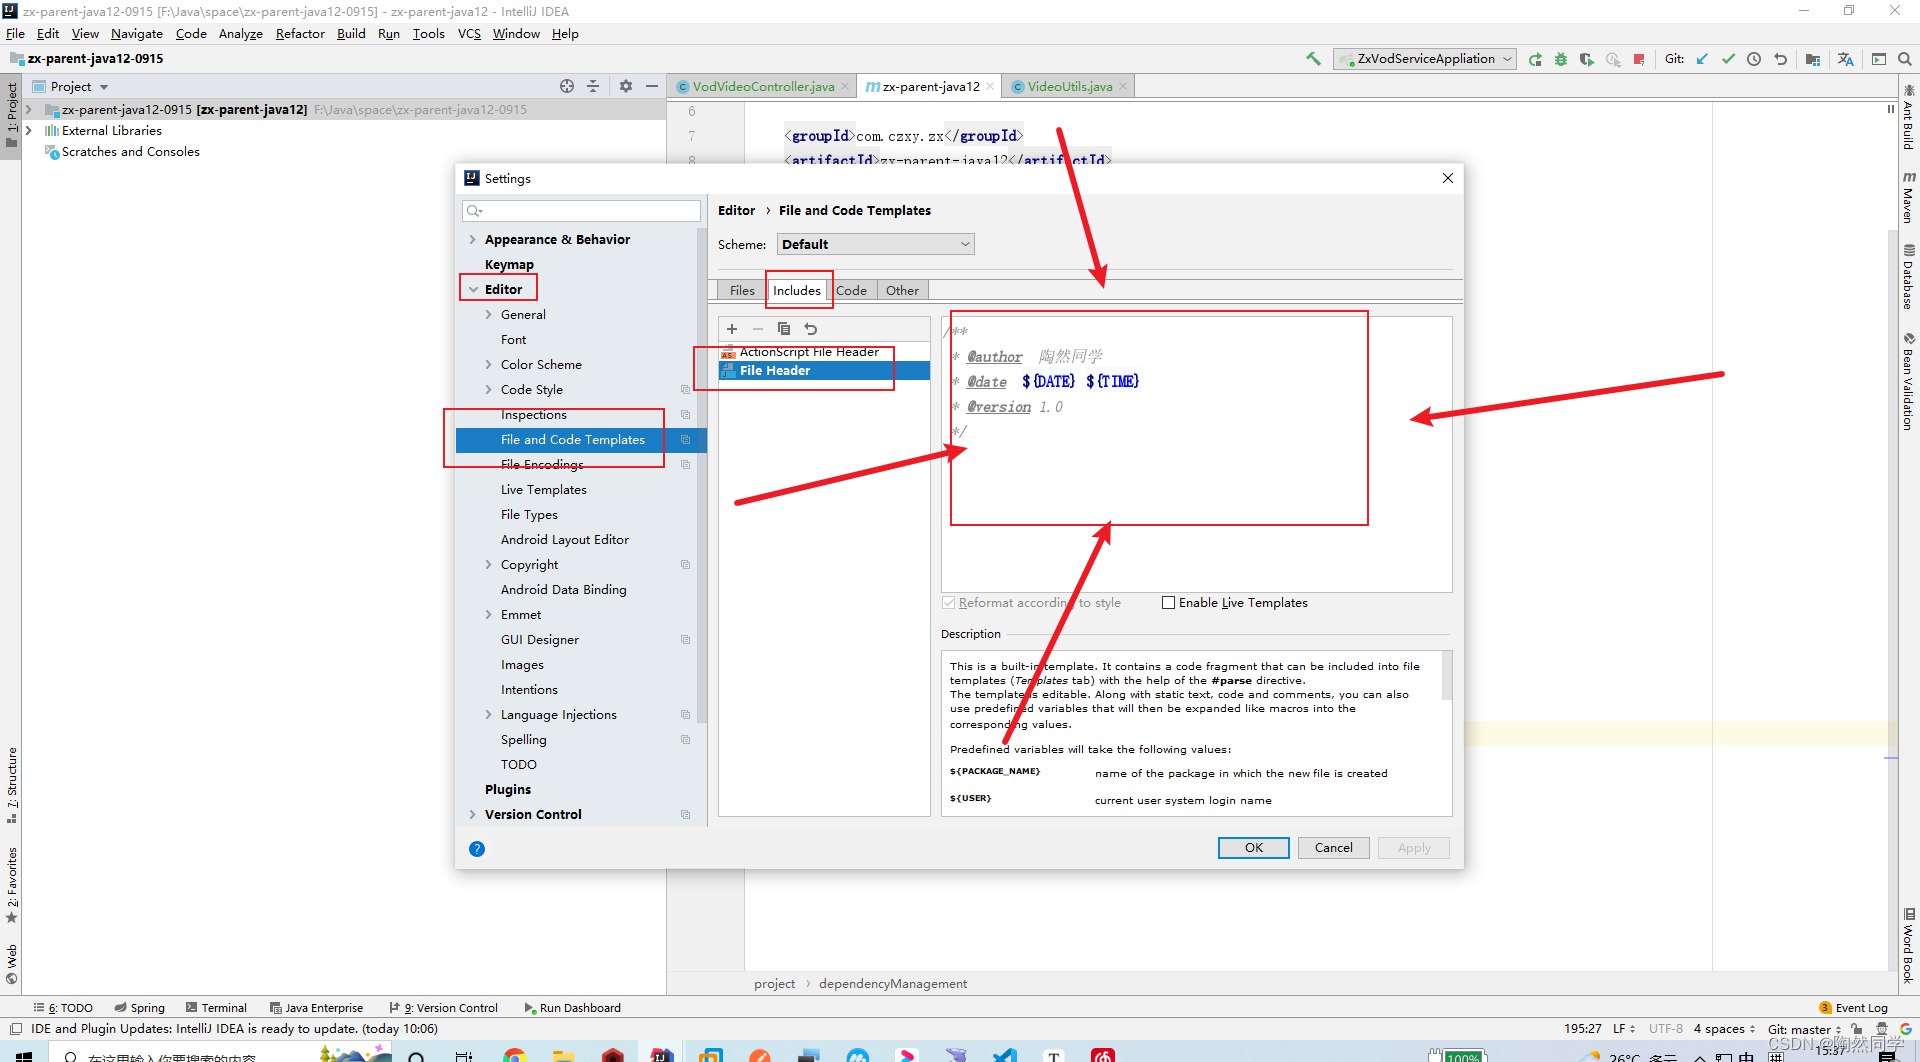
Task: Collapse all in Project panel header
Action: [593, 86]
